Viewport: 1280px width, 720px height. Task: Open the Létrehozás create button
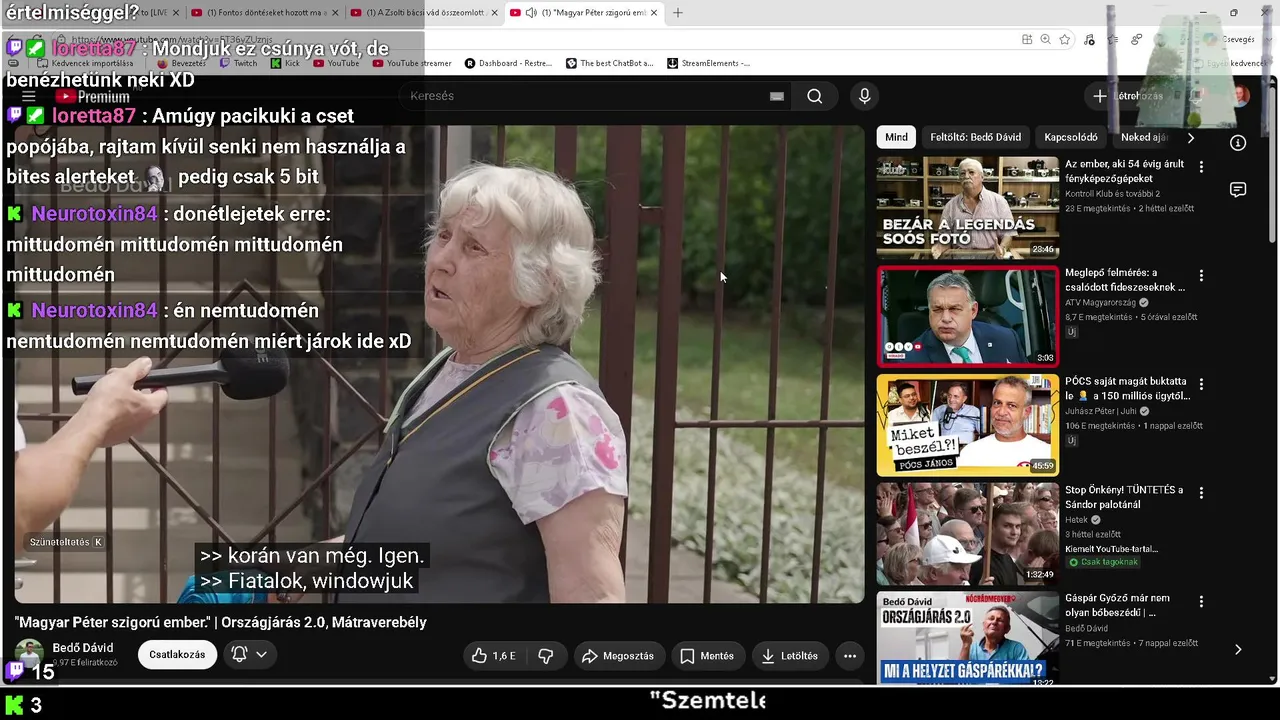(x=1128, y=96)
